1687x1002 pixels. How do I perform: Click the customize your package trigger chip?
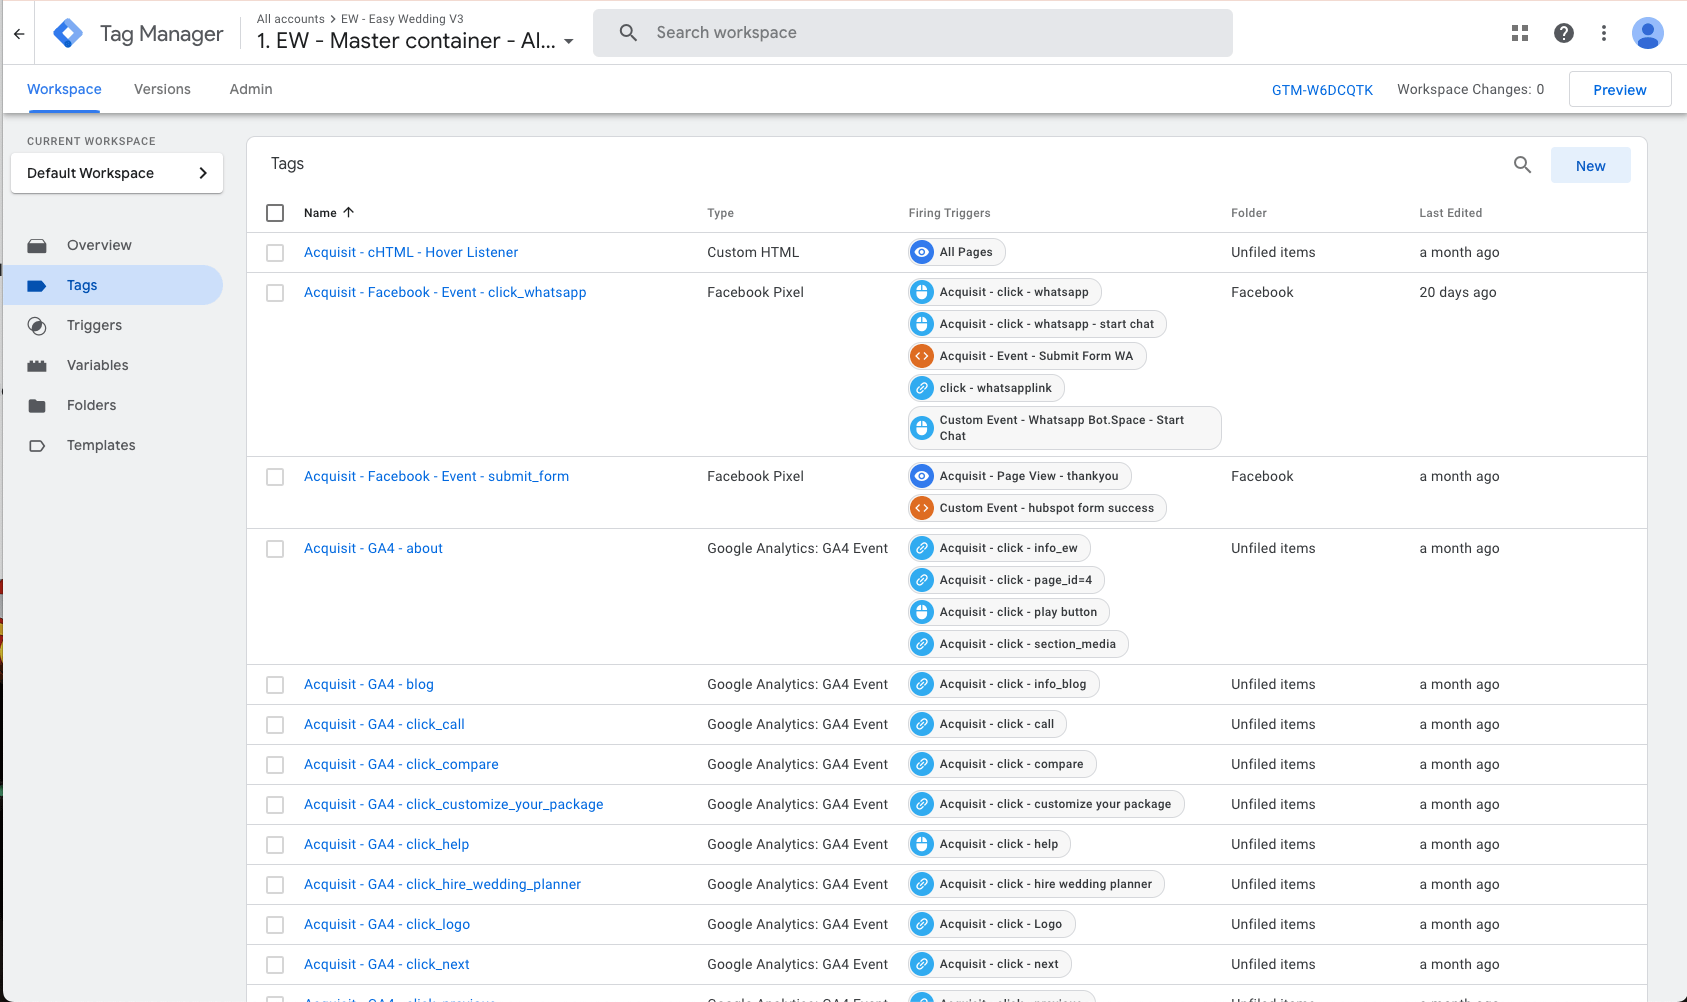point(1046,804)
